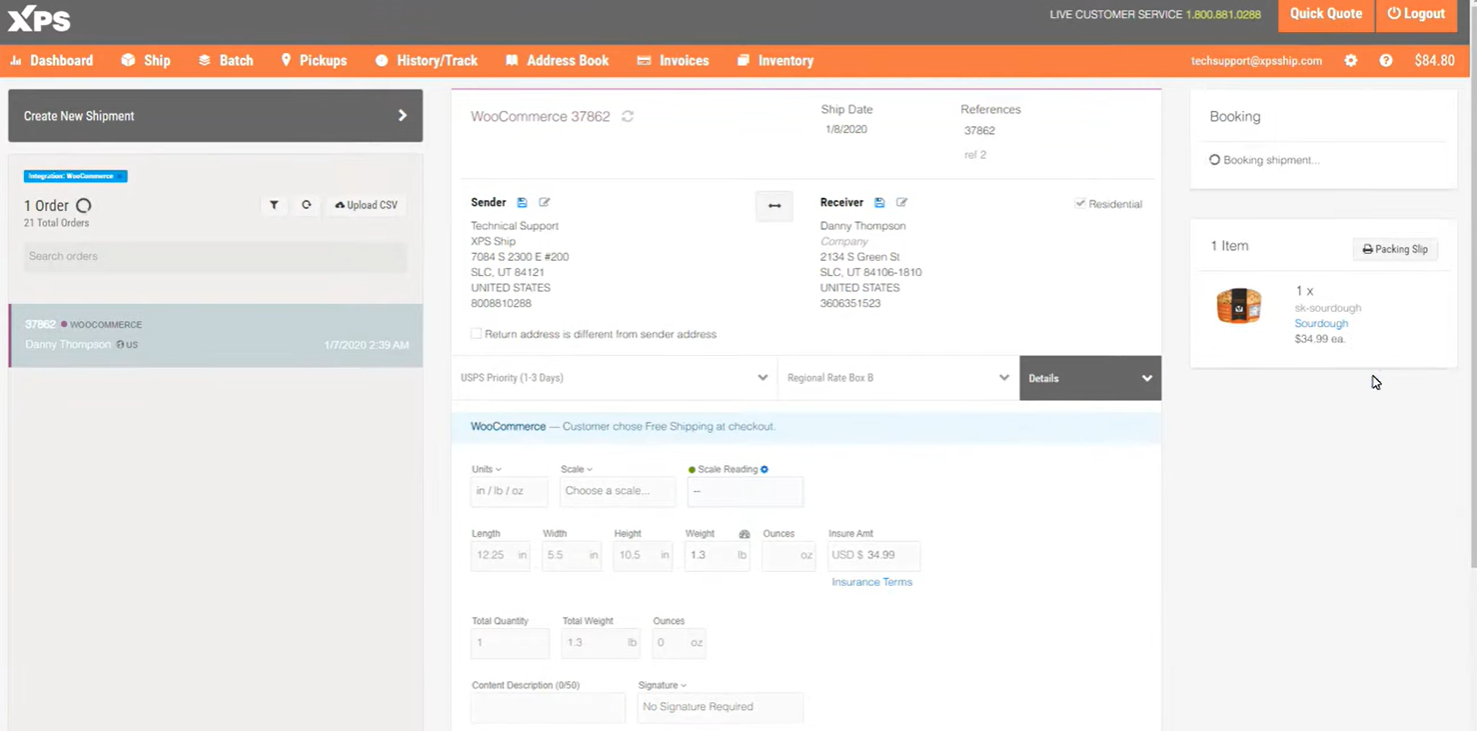This screenshot has height=731, width=1477.
Task: Open the USPS Priority service dropdown
Action: [614, 378]
